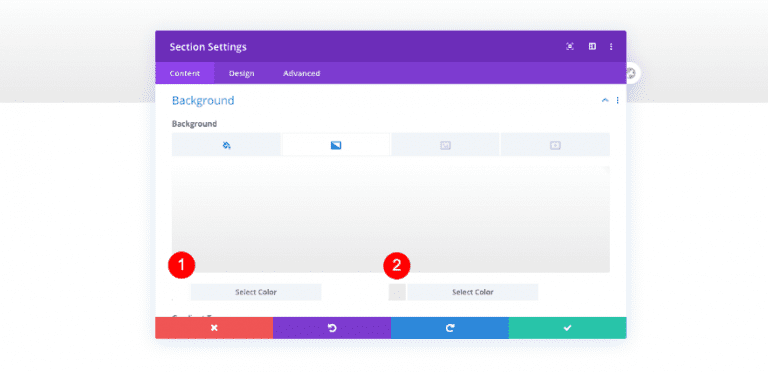Click the second gradient Select Color button
768x372 pixels.
(x=473, y=292)
